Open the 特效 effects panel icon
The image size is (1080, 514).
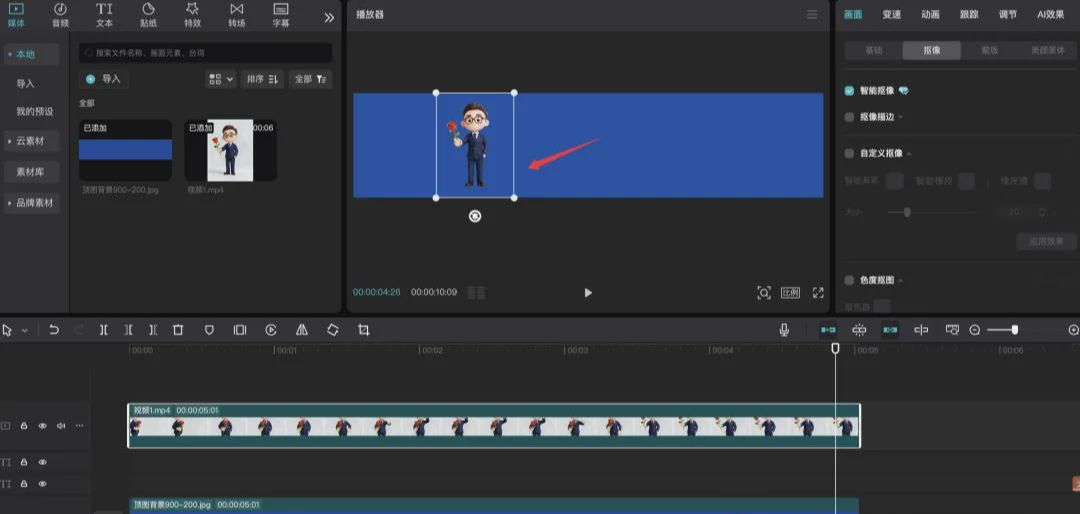pos(192,14)
